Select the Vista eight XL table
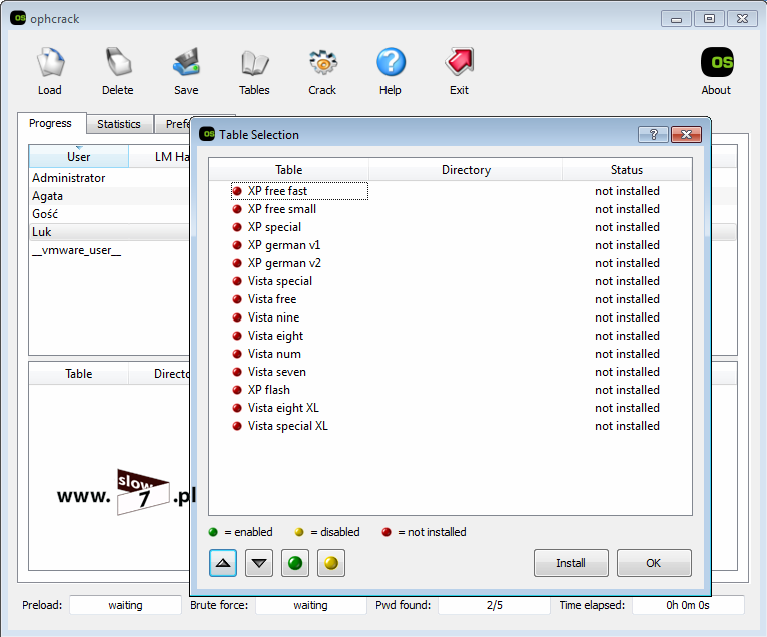767x637 pixels. (x=451, y=408)
